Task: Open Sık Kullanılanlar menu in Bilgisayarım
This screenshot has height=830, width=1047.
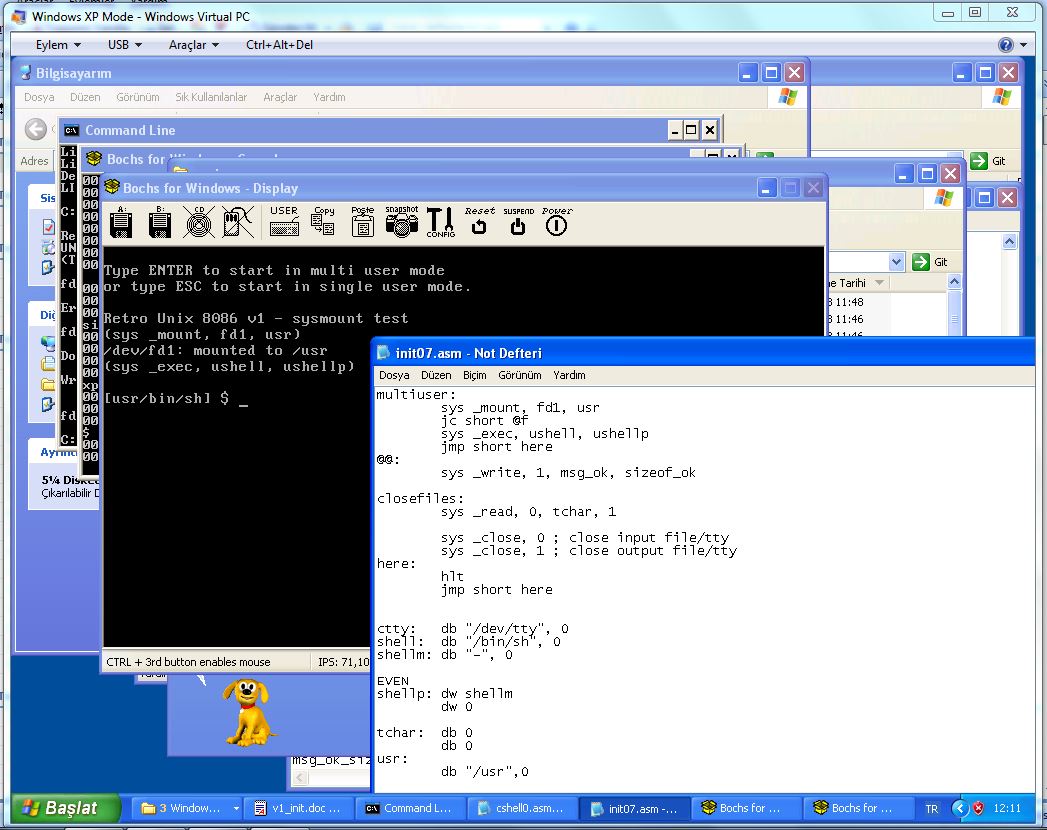Action: click(x=211, y=97)
